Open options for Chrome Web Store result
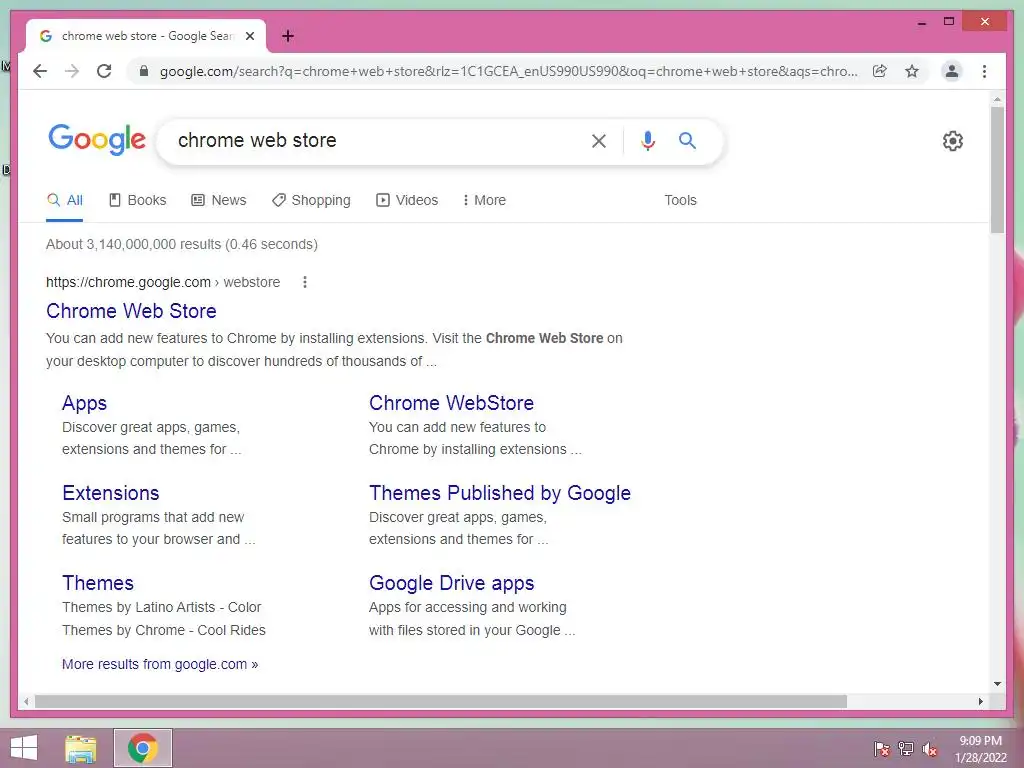The width and height of the screenshot is (1024, 768). coord(305,282)
